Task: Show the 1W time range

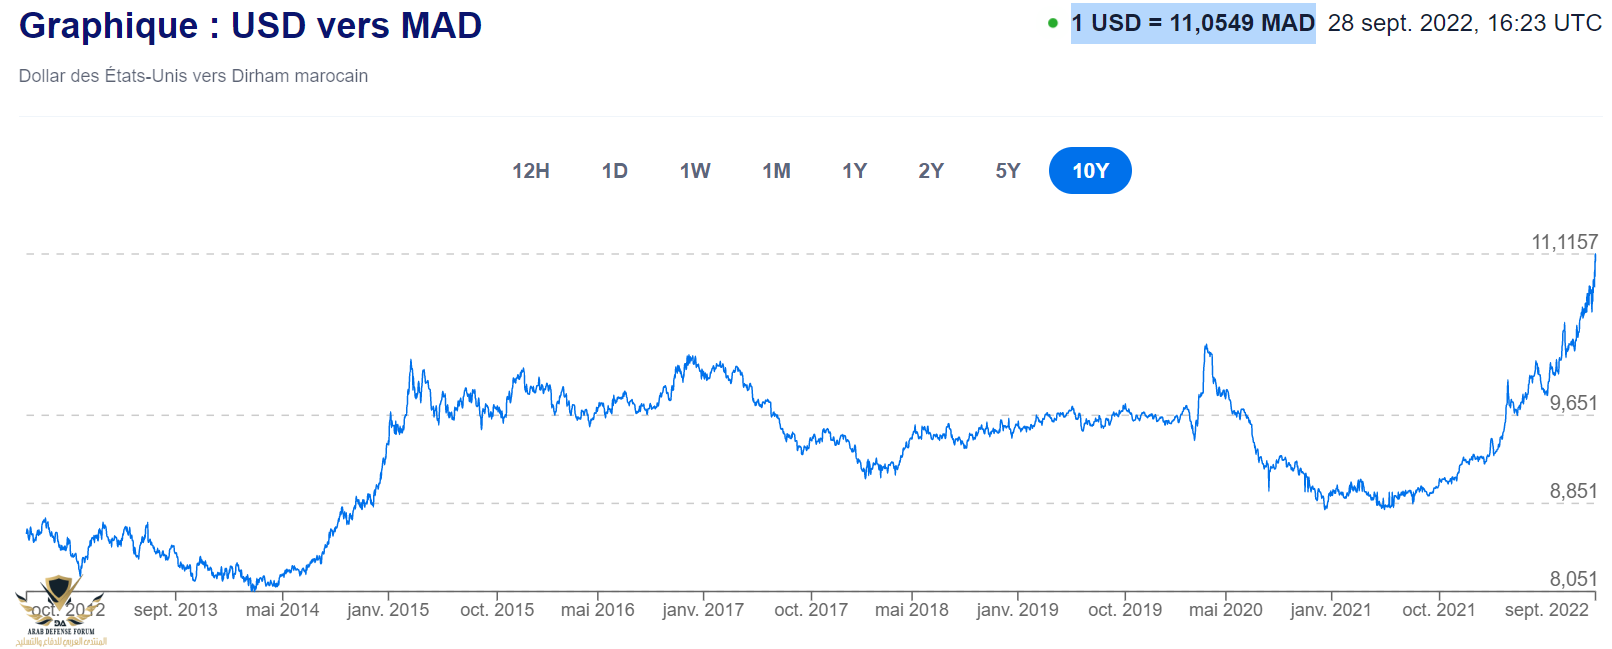Action: pyautogui.click(x=695, y=171)
